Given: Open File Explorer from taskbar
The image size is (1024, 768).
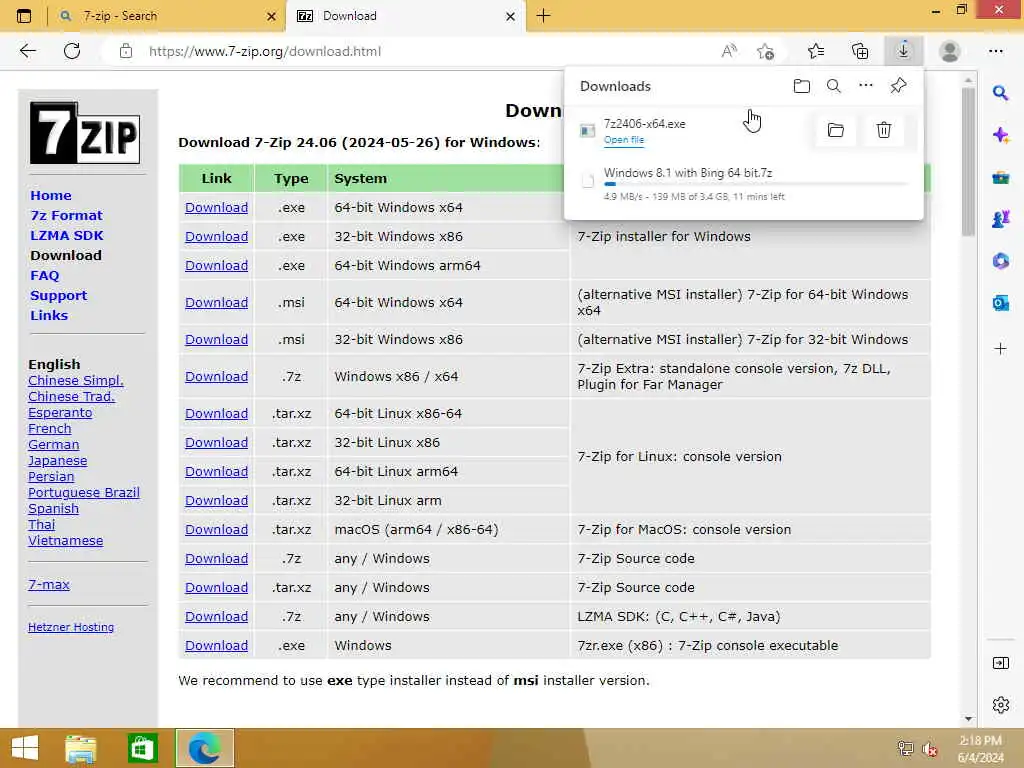Looking at the screenshot, I should 80,748.
